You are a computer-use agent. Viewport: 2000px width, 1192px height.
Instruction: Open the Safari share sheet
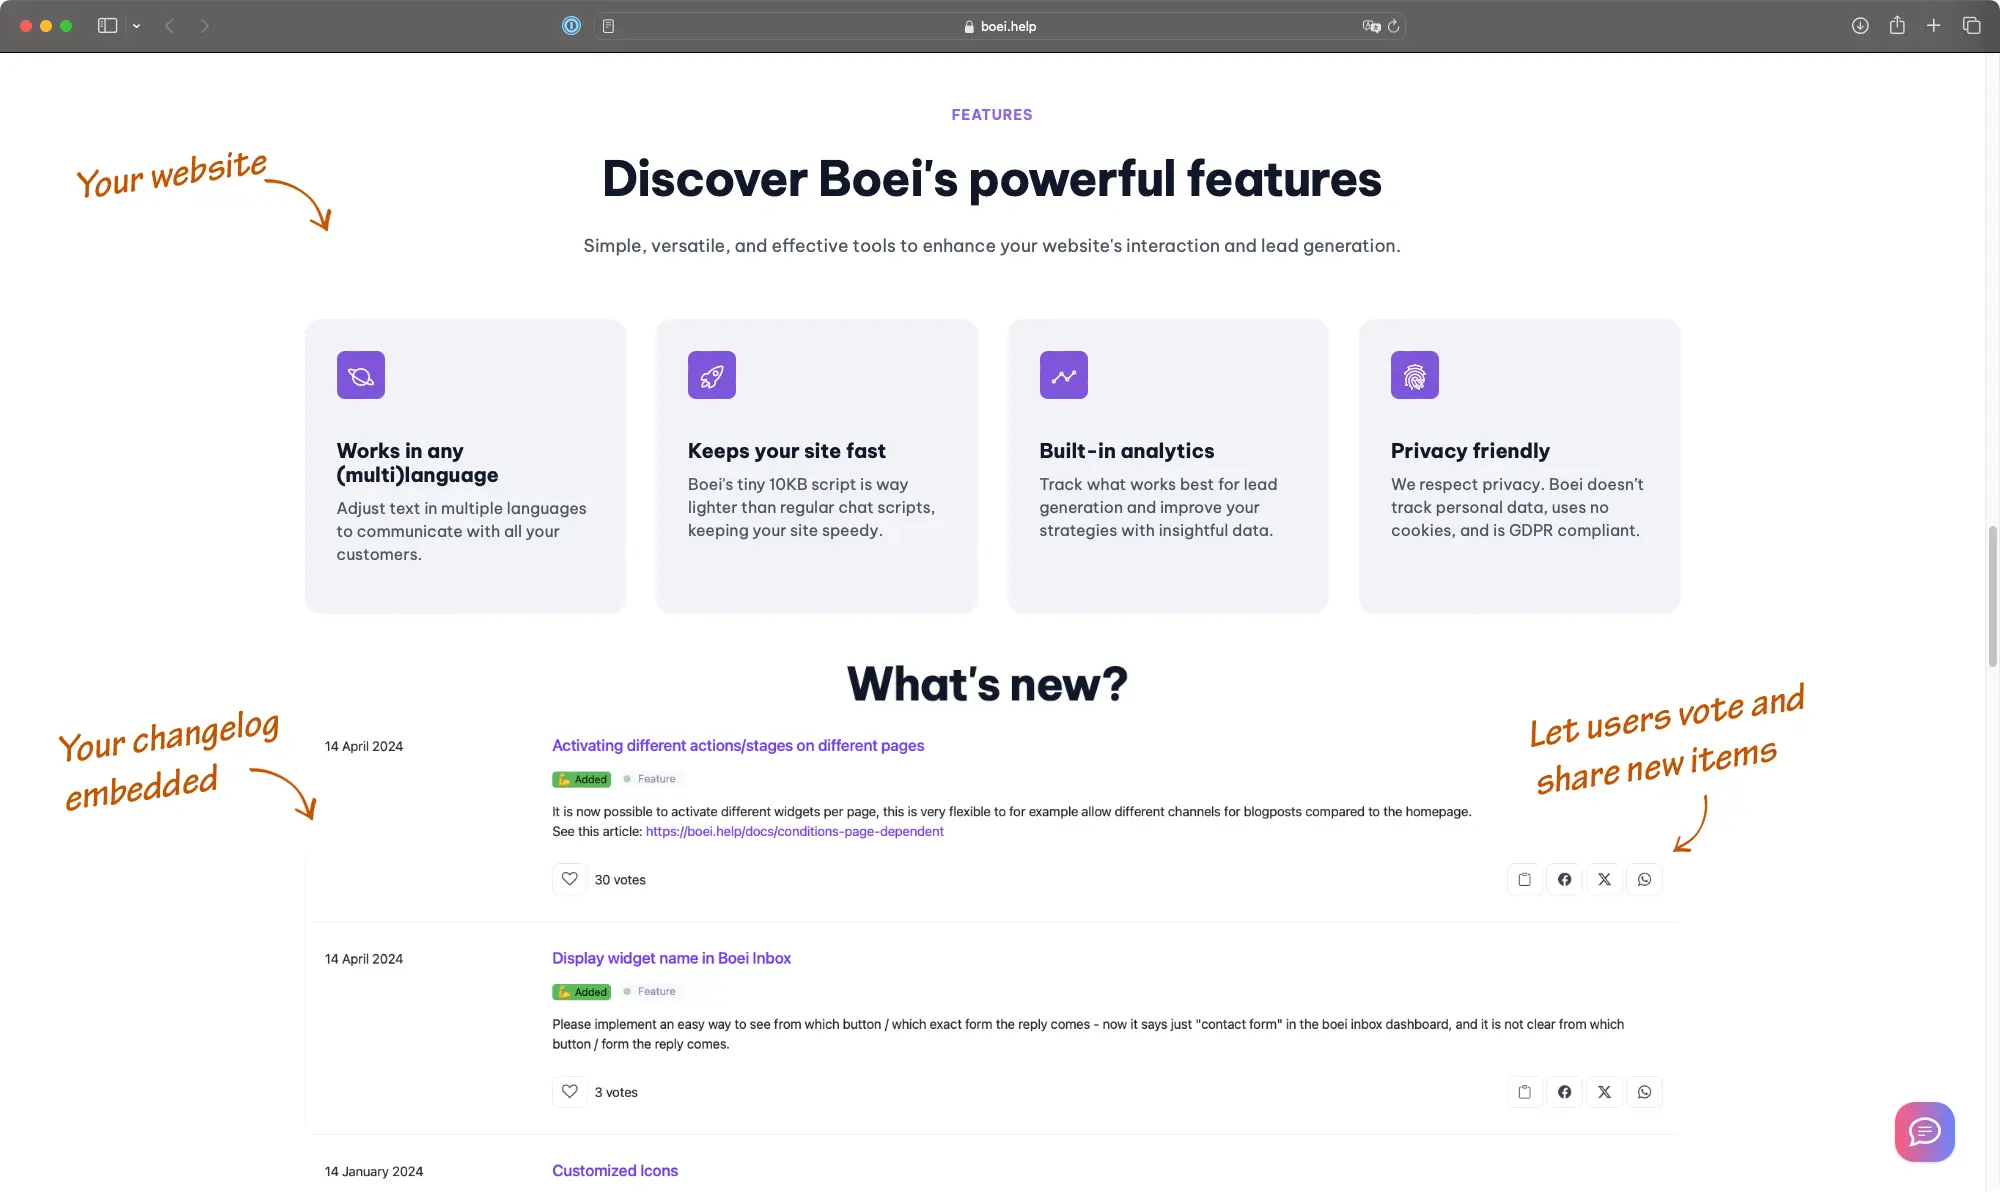(1896, 26)
